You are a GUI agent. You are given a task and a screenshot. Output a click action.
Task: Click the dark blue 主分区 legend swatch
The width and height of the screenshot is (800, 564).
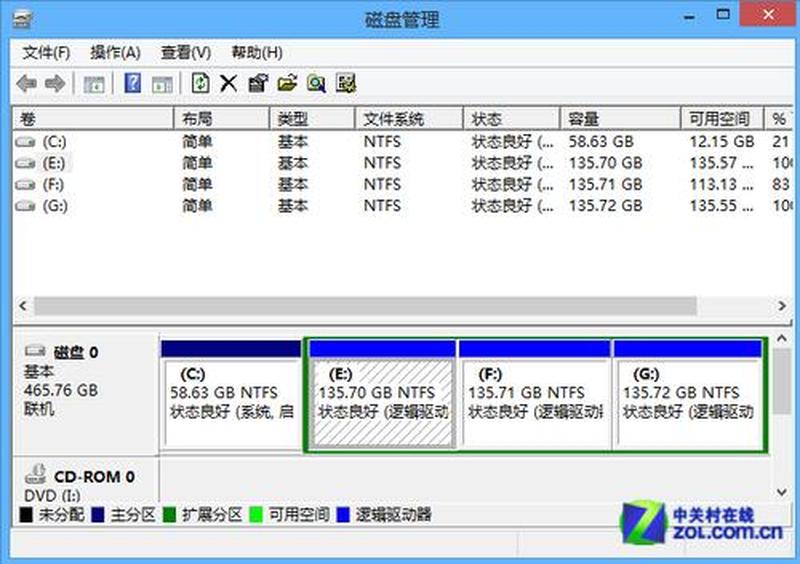tap(97, 514)
